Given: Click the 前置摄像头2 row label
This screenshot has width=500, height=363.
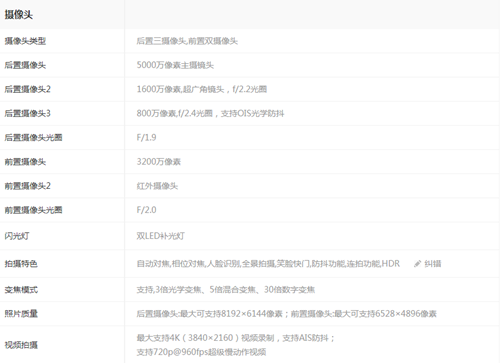Looking at the screenshot, I should (x=27, y=186).
